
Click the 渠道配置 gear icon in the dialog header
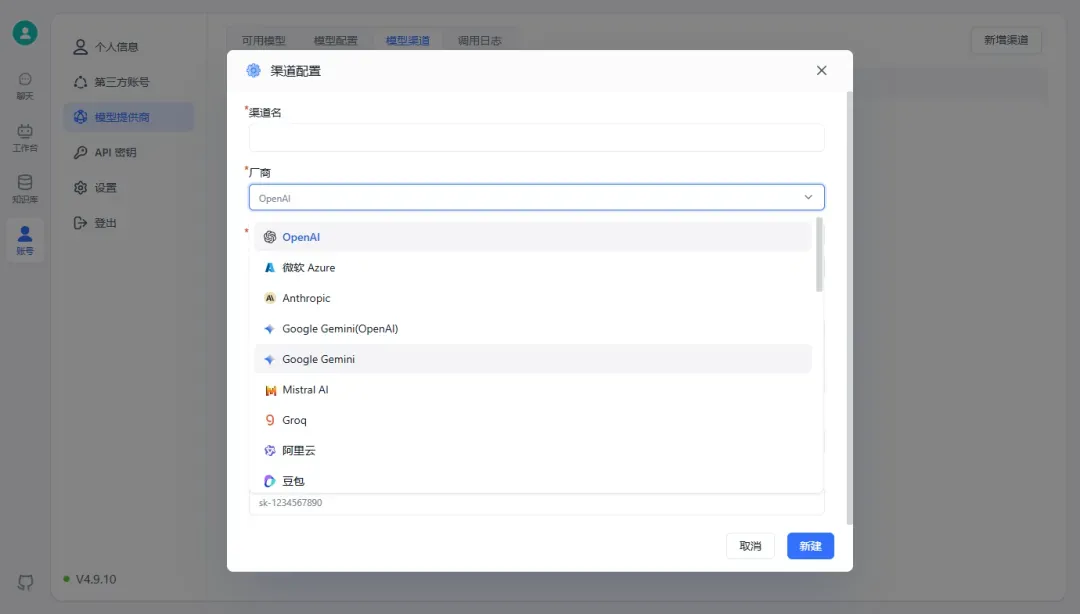coord(253,70)
